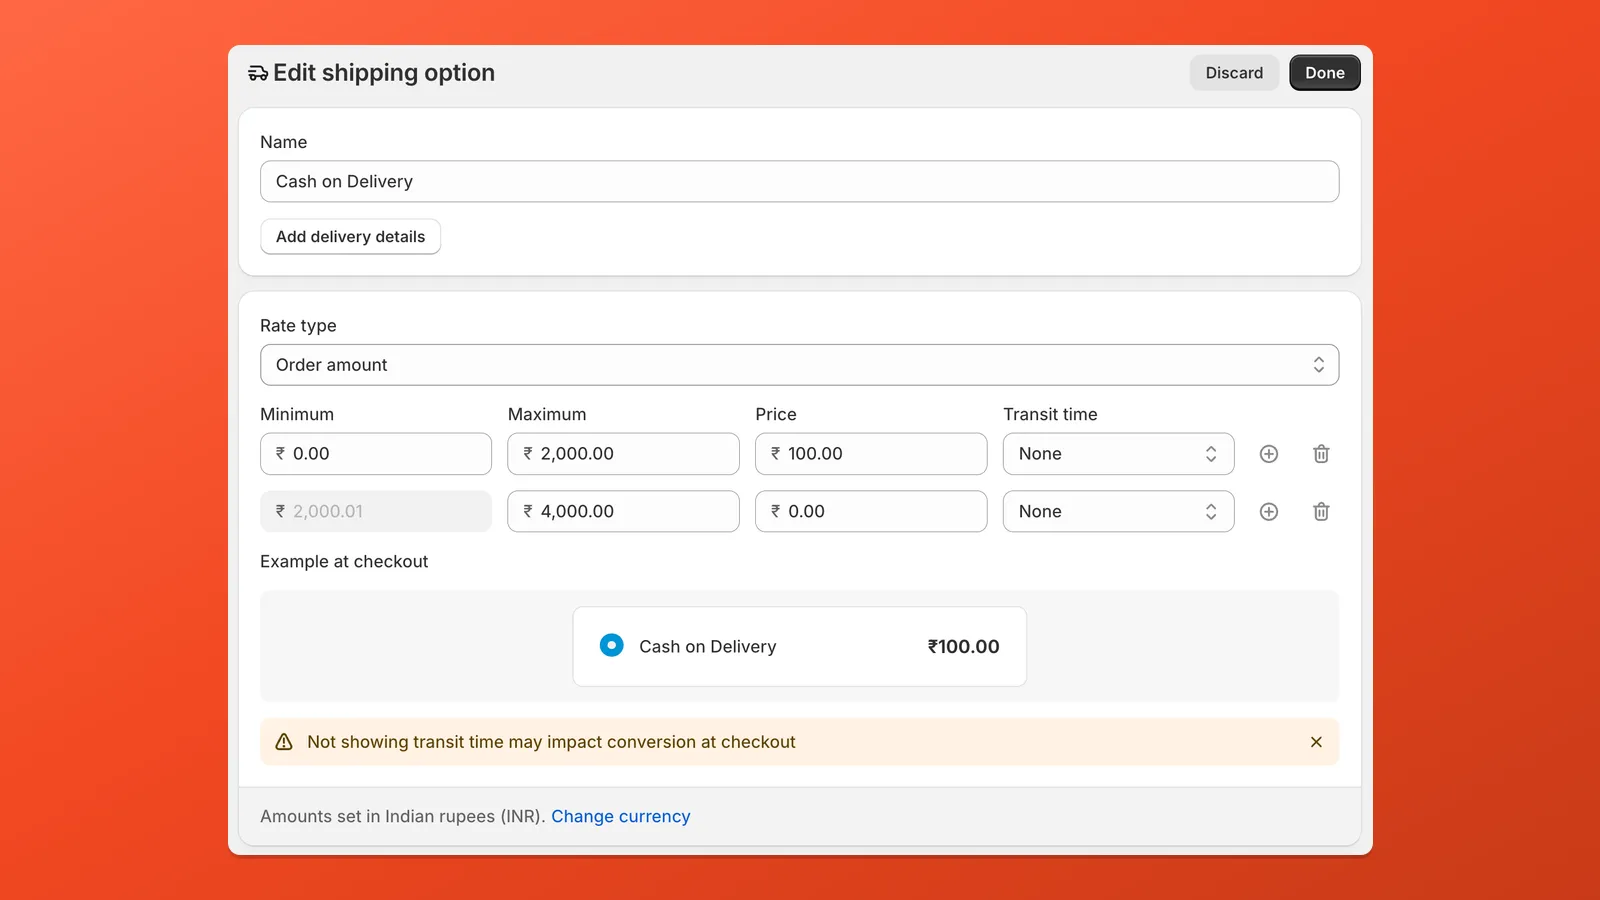Screen dimensions: 1600x900
Task: Select the Cash on Delivery radio button
Action: tap(611, 645)
